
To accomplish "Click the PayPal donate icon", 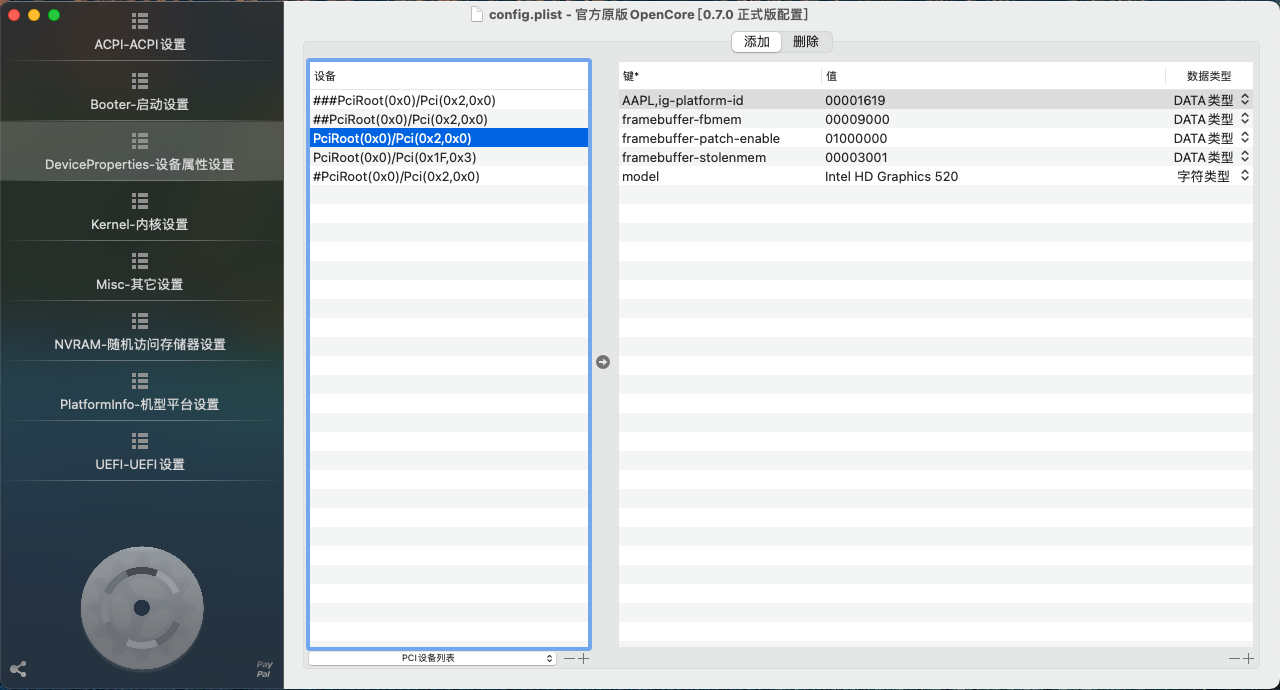I will pos(264,669).
